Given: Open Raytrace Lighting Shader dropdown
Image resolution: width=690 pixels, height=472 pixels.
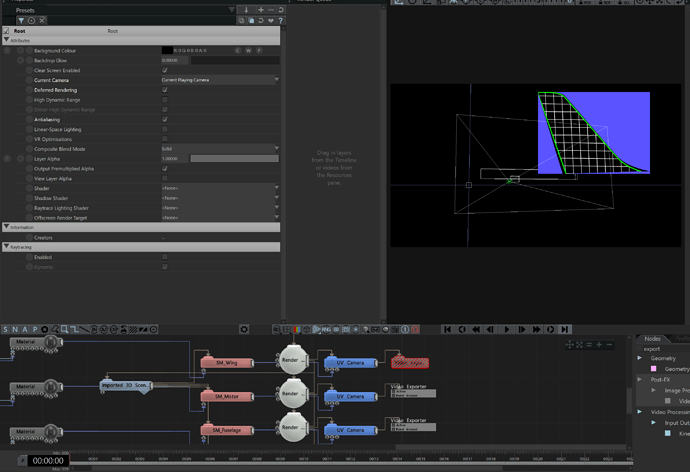Looking at the screenshot, I should tap(220, 208).
